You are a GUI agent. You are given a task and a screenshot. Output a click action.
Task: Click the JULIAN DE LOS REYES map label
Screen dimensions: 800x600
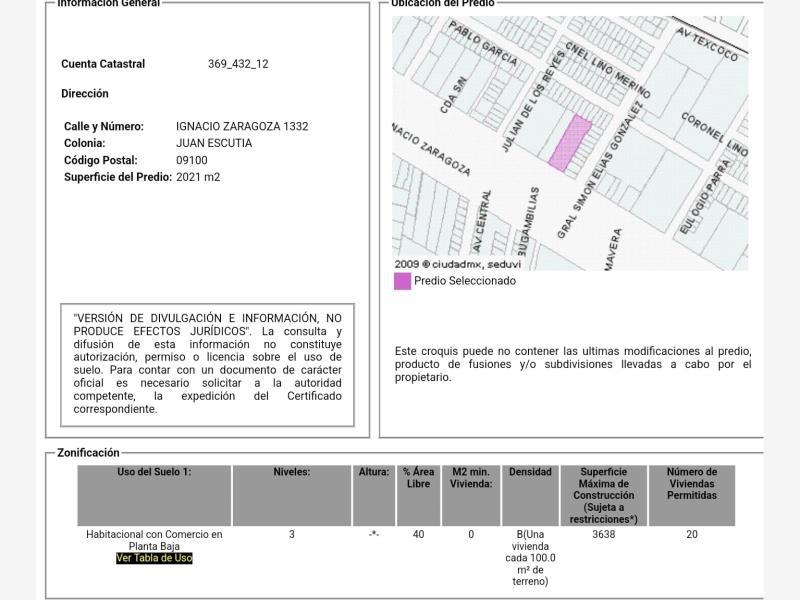pos(533,101)
